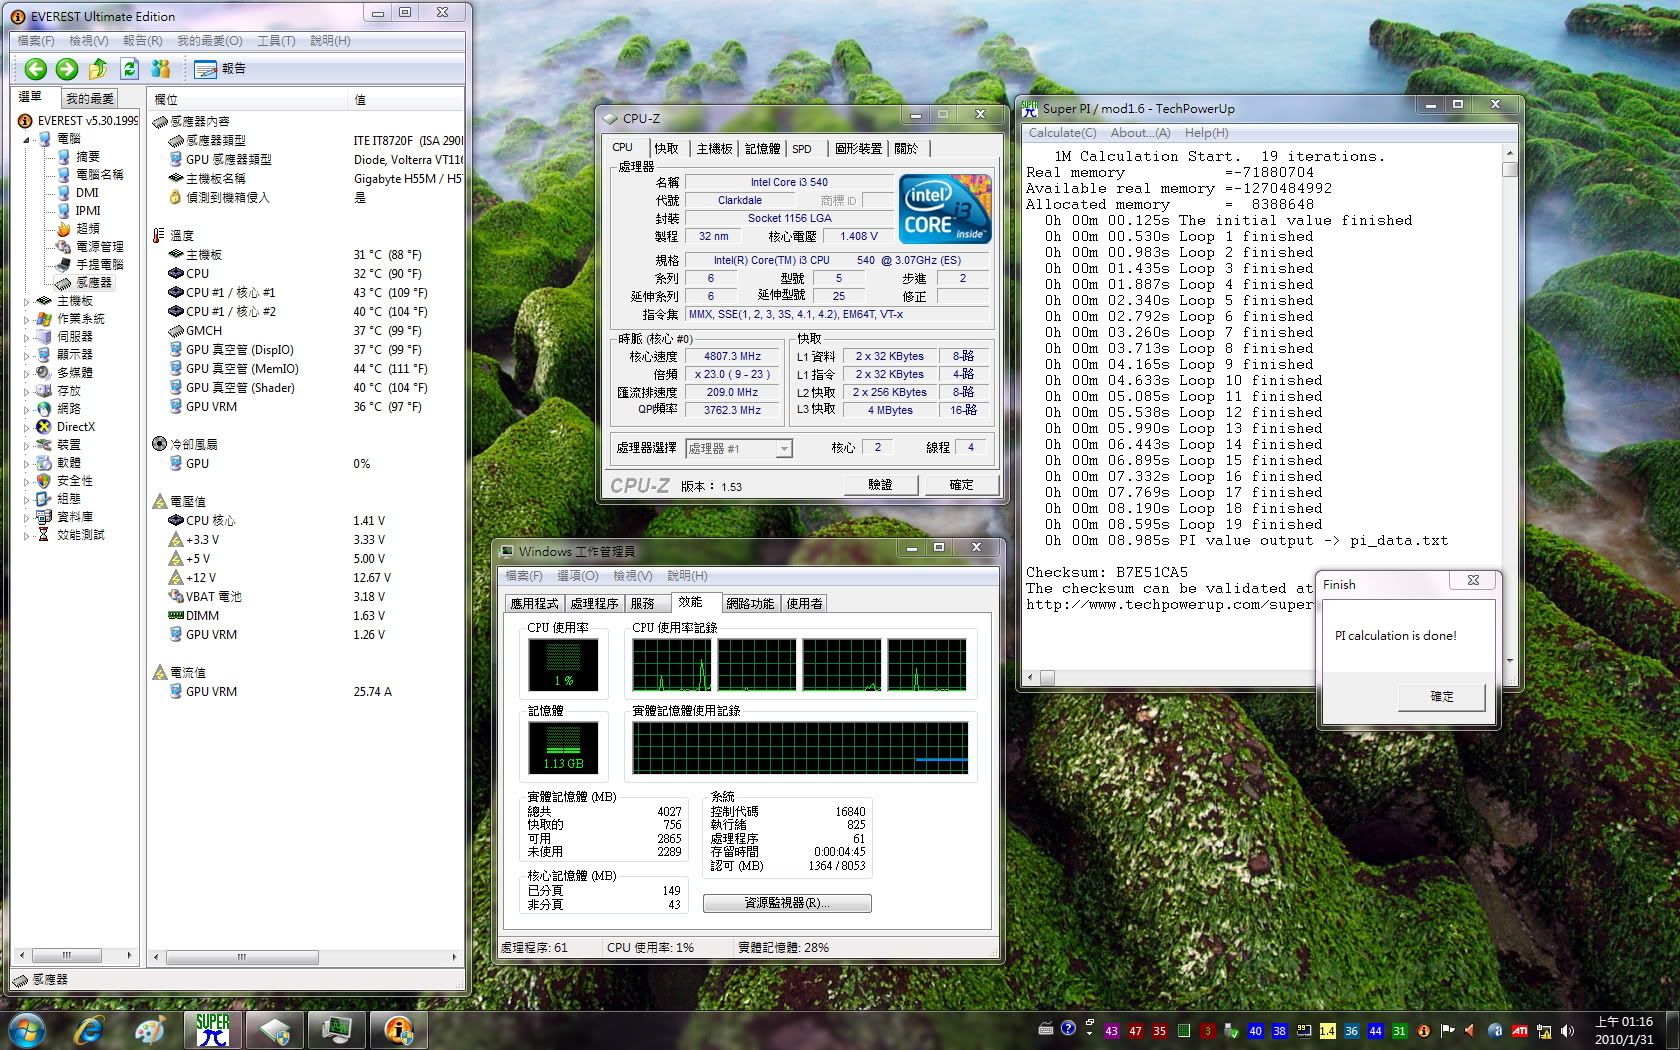Open 資源監視器(R)... in Task Manager

click(787, 903)
